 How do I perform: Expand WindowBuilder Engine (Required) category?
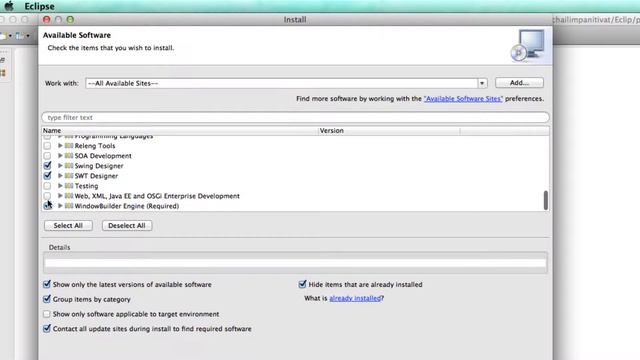(60, 206)
